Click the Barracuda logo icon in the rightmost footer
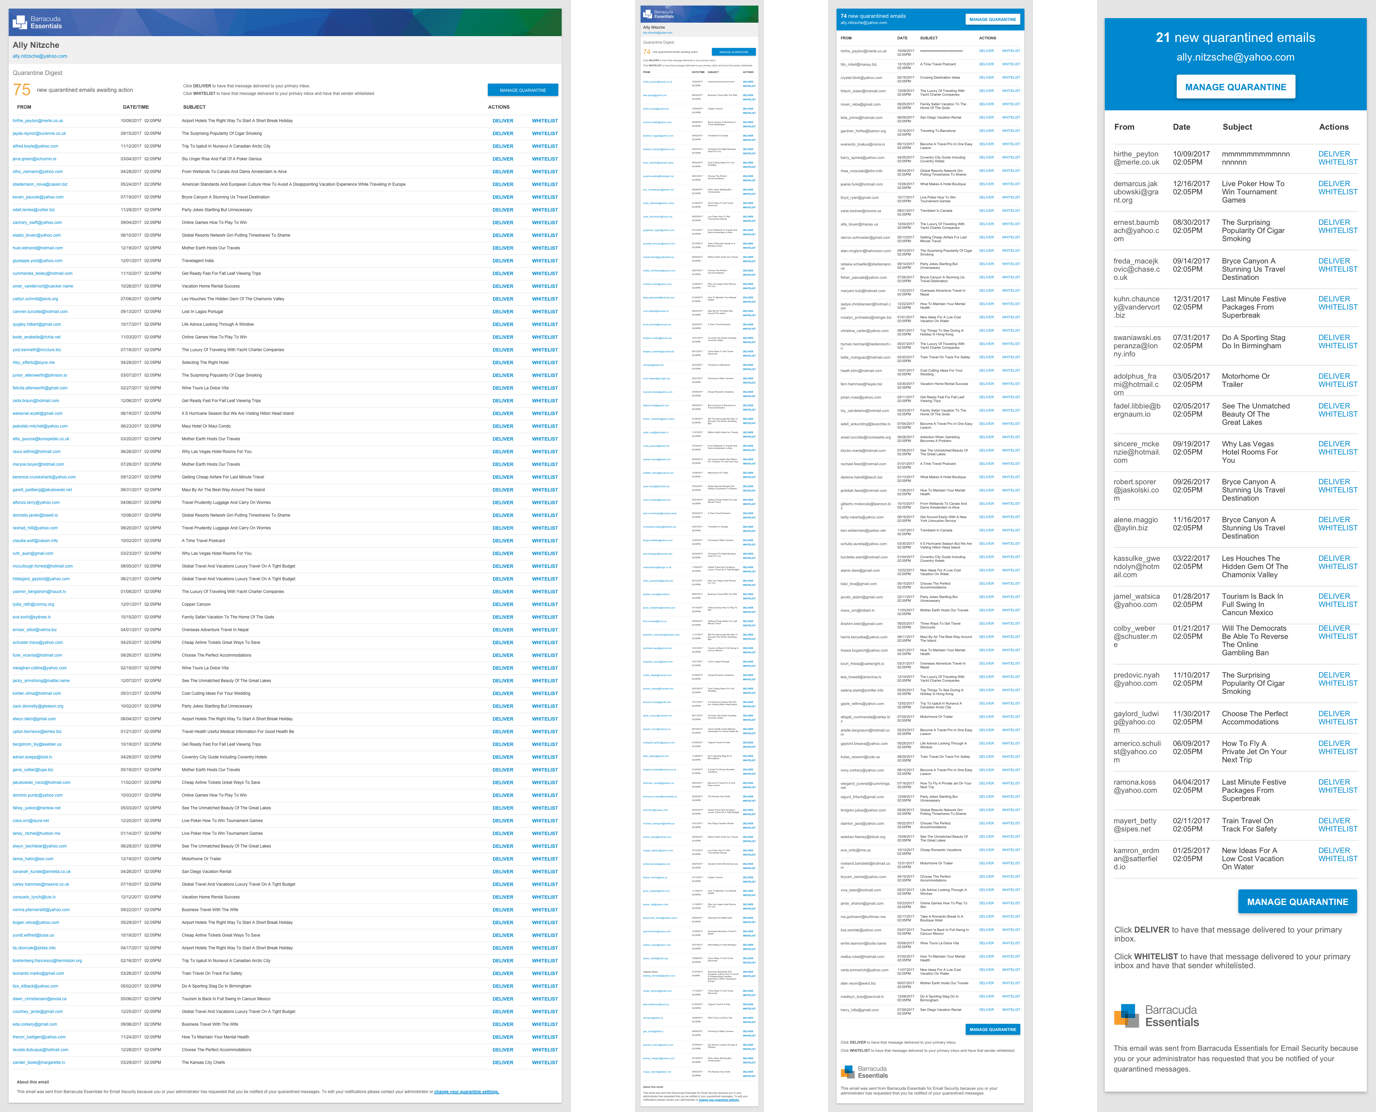Image resolution: width=1376 pixels, height=1112 pixels. [1127, 1016]
